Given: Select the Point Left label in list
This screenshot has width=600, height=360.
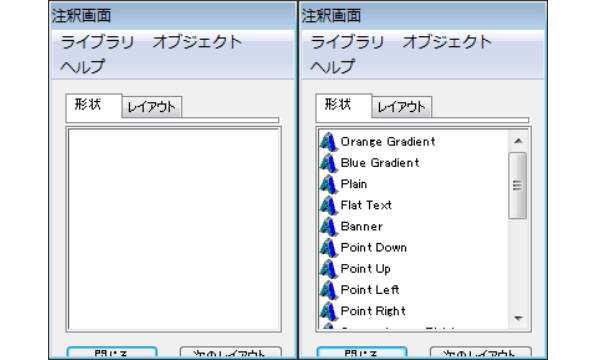Looking at the screenshot, I should pos(370,290).
